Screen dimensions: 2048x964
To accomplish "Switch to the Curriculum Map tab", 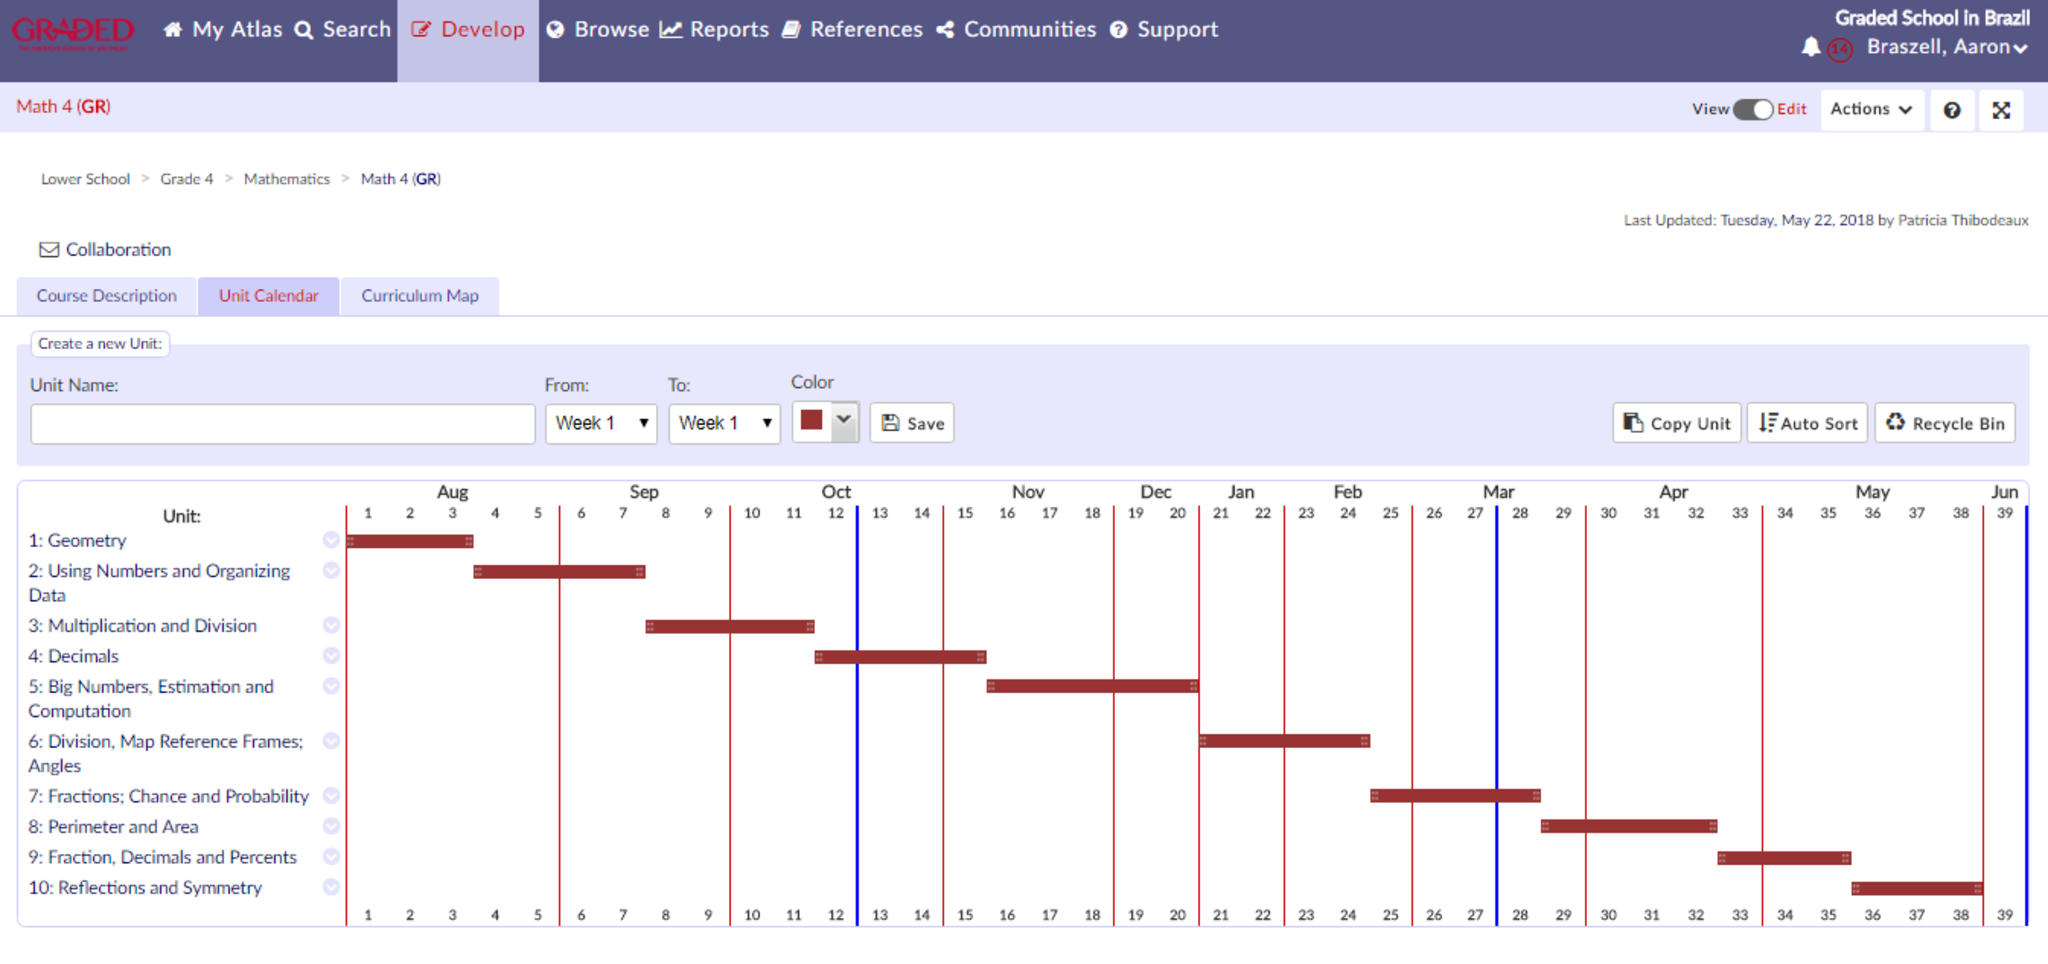I will click(419, 296).
